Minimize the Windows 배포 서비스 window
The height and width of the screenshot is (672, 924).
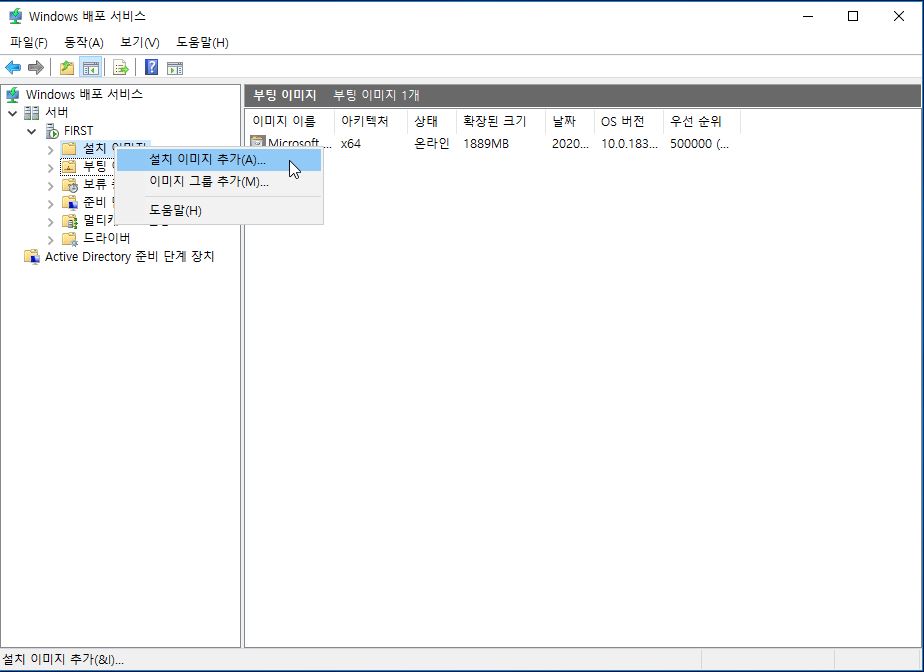[808, 17]
